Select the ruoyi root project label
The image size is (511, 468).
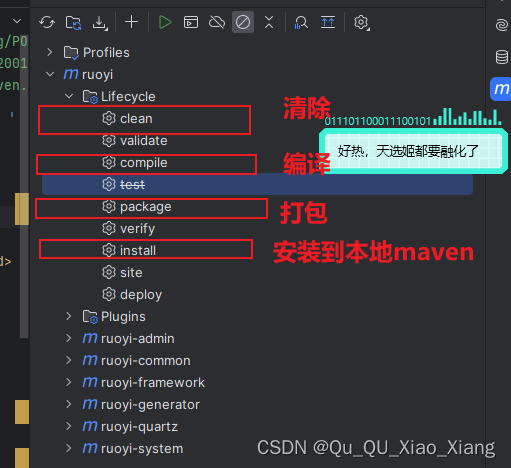pyautogui.click(x=97, y=75)
